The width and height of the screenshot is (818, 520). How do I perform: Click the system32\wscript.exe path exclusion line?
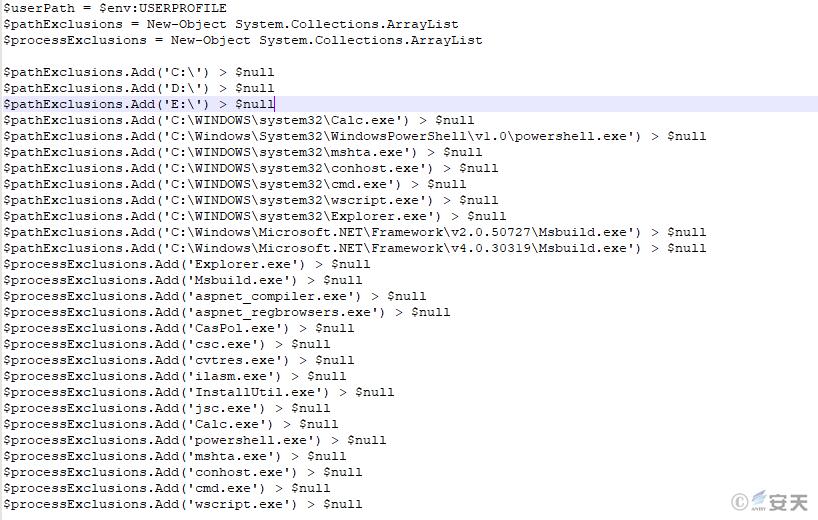click(250, 200)
